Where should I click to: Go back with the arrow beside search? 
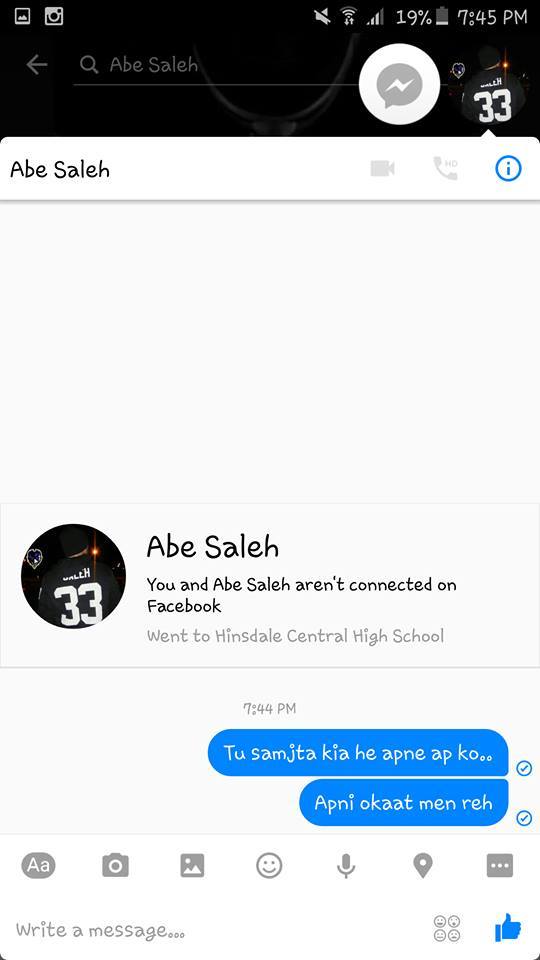(x=37, y=64)
